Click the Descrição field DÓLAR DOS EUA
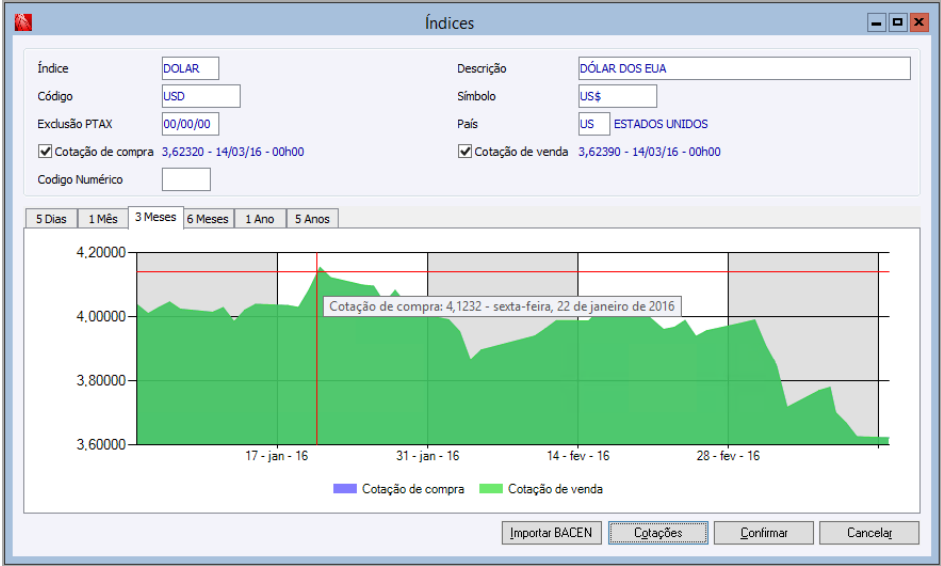This screenshot has width=941, height=566. 744,68
